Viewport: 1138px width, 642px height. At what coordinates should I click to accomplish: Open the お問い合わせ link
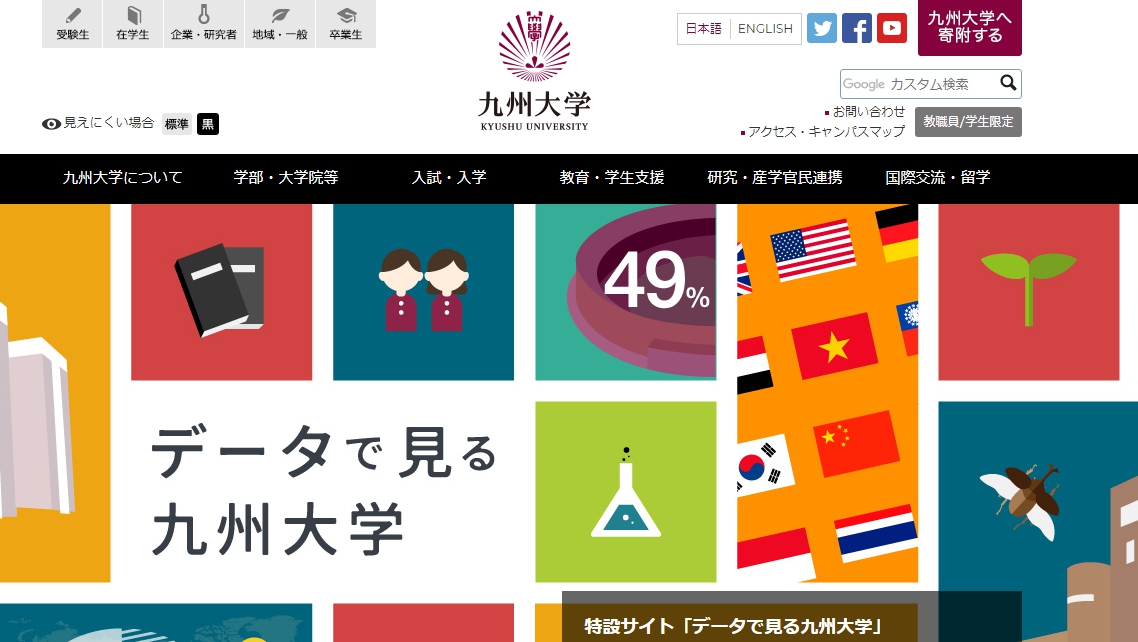click(869, 112)
